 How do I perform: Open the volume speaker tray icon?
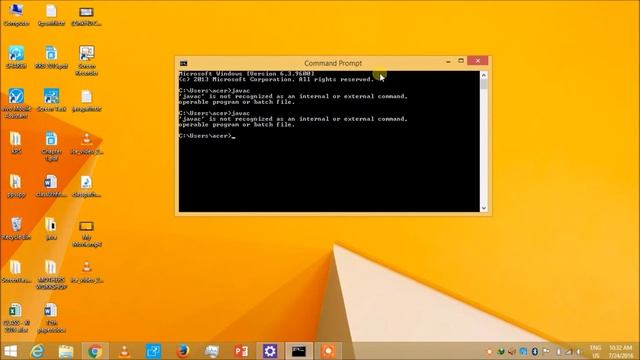coord(579,351)
